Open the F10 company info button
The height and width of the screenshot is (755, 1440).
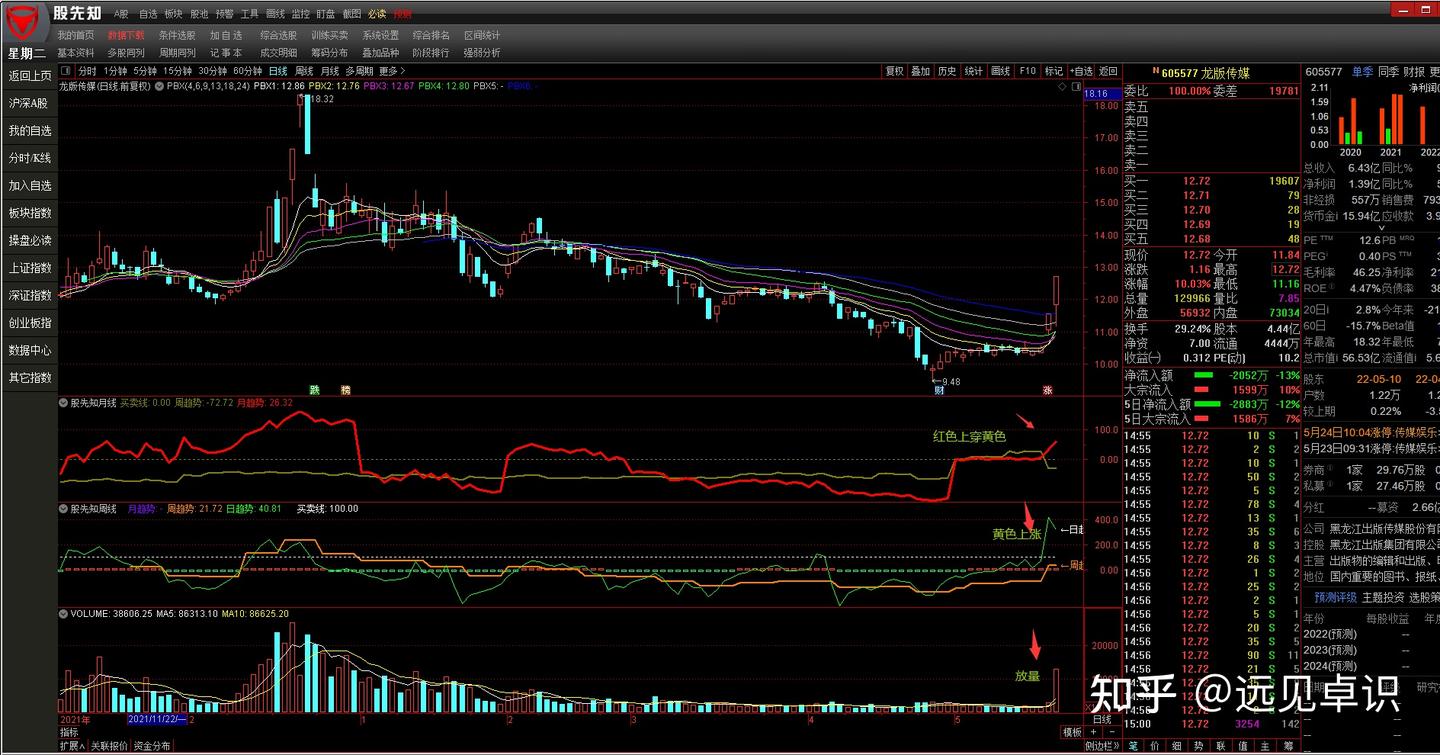[x=1027, y=72]
